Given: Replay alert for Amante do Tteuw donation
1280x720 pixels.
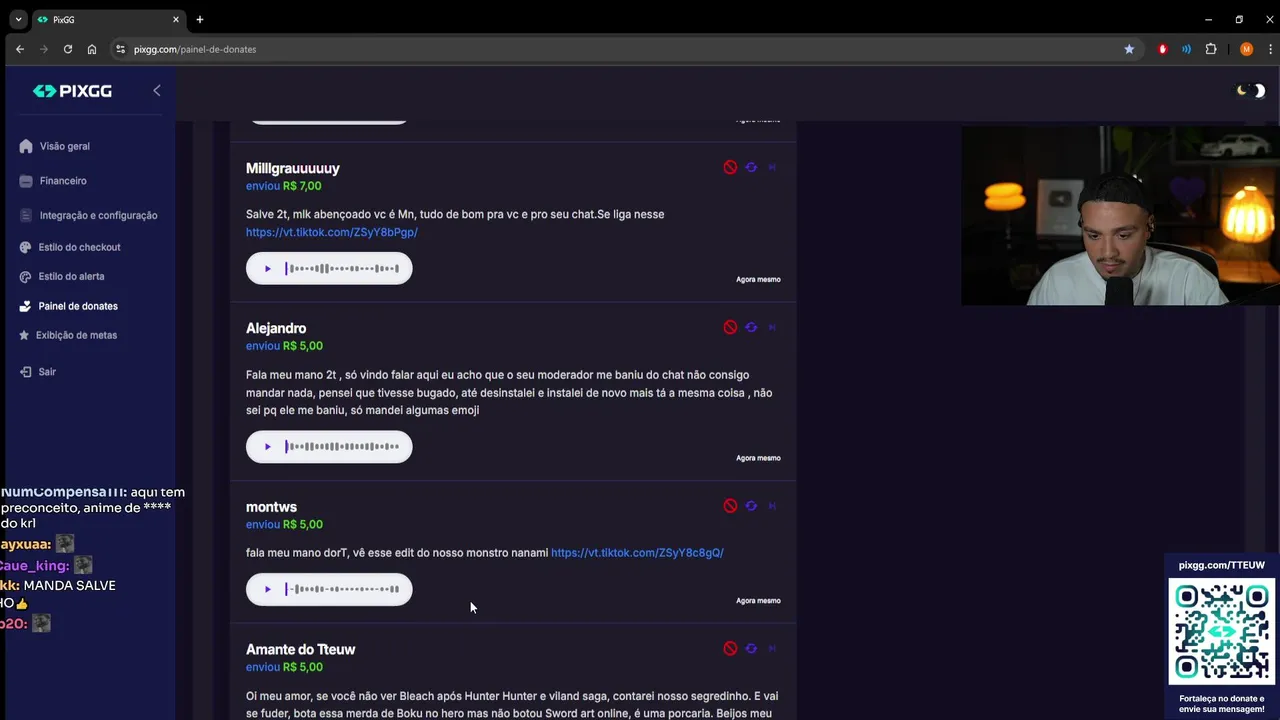Looking at the screenshot, I should tap(751, 648).
